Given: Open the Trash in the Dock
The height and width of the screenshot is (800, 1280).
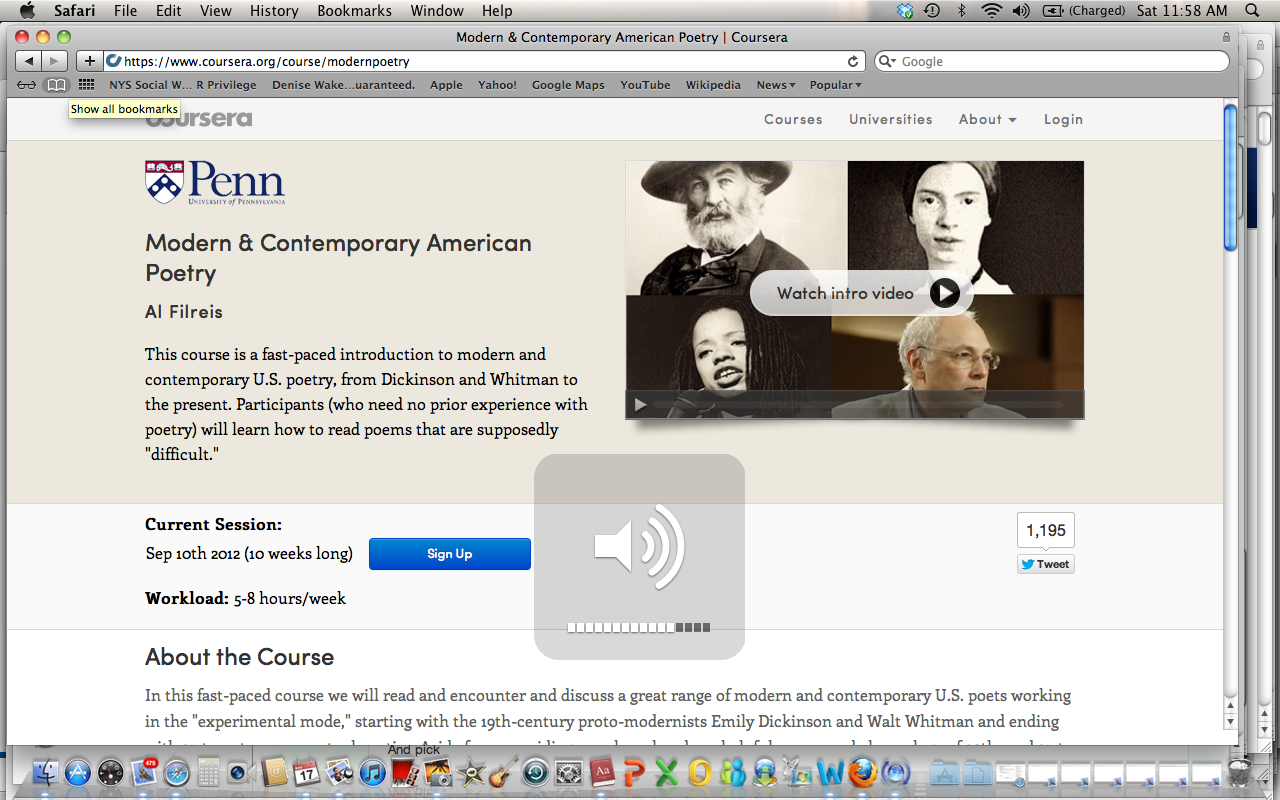Looking at the screenshot, I should 1239,772.
